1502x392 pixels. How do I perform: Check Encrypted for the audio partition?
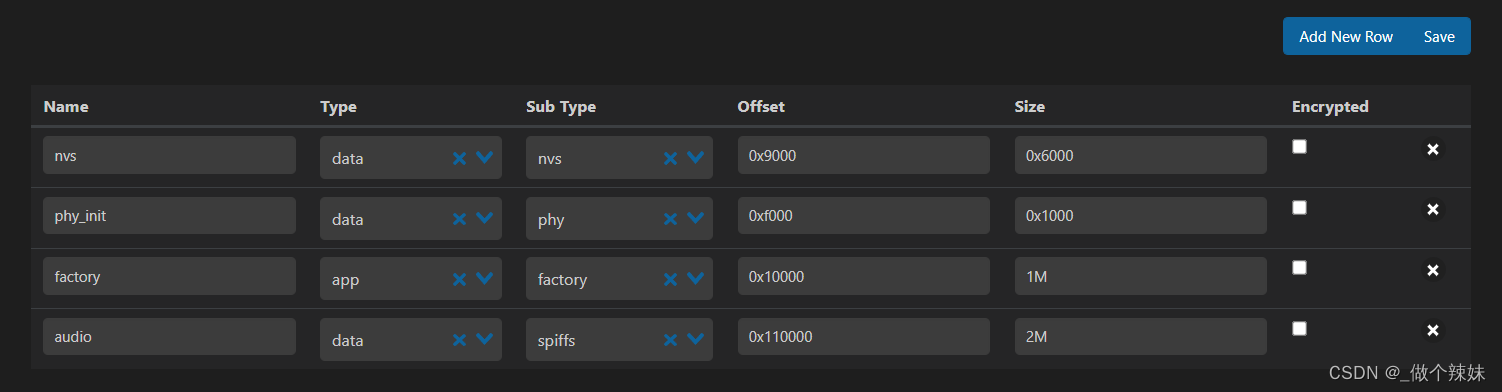[1299, 328]
